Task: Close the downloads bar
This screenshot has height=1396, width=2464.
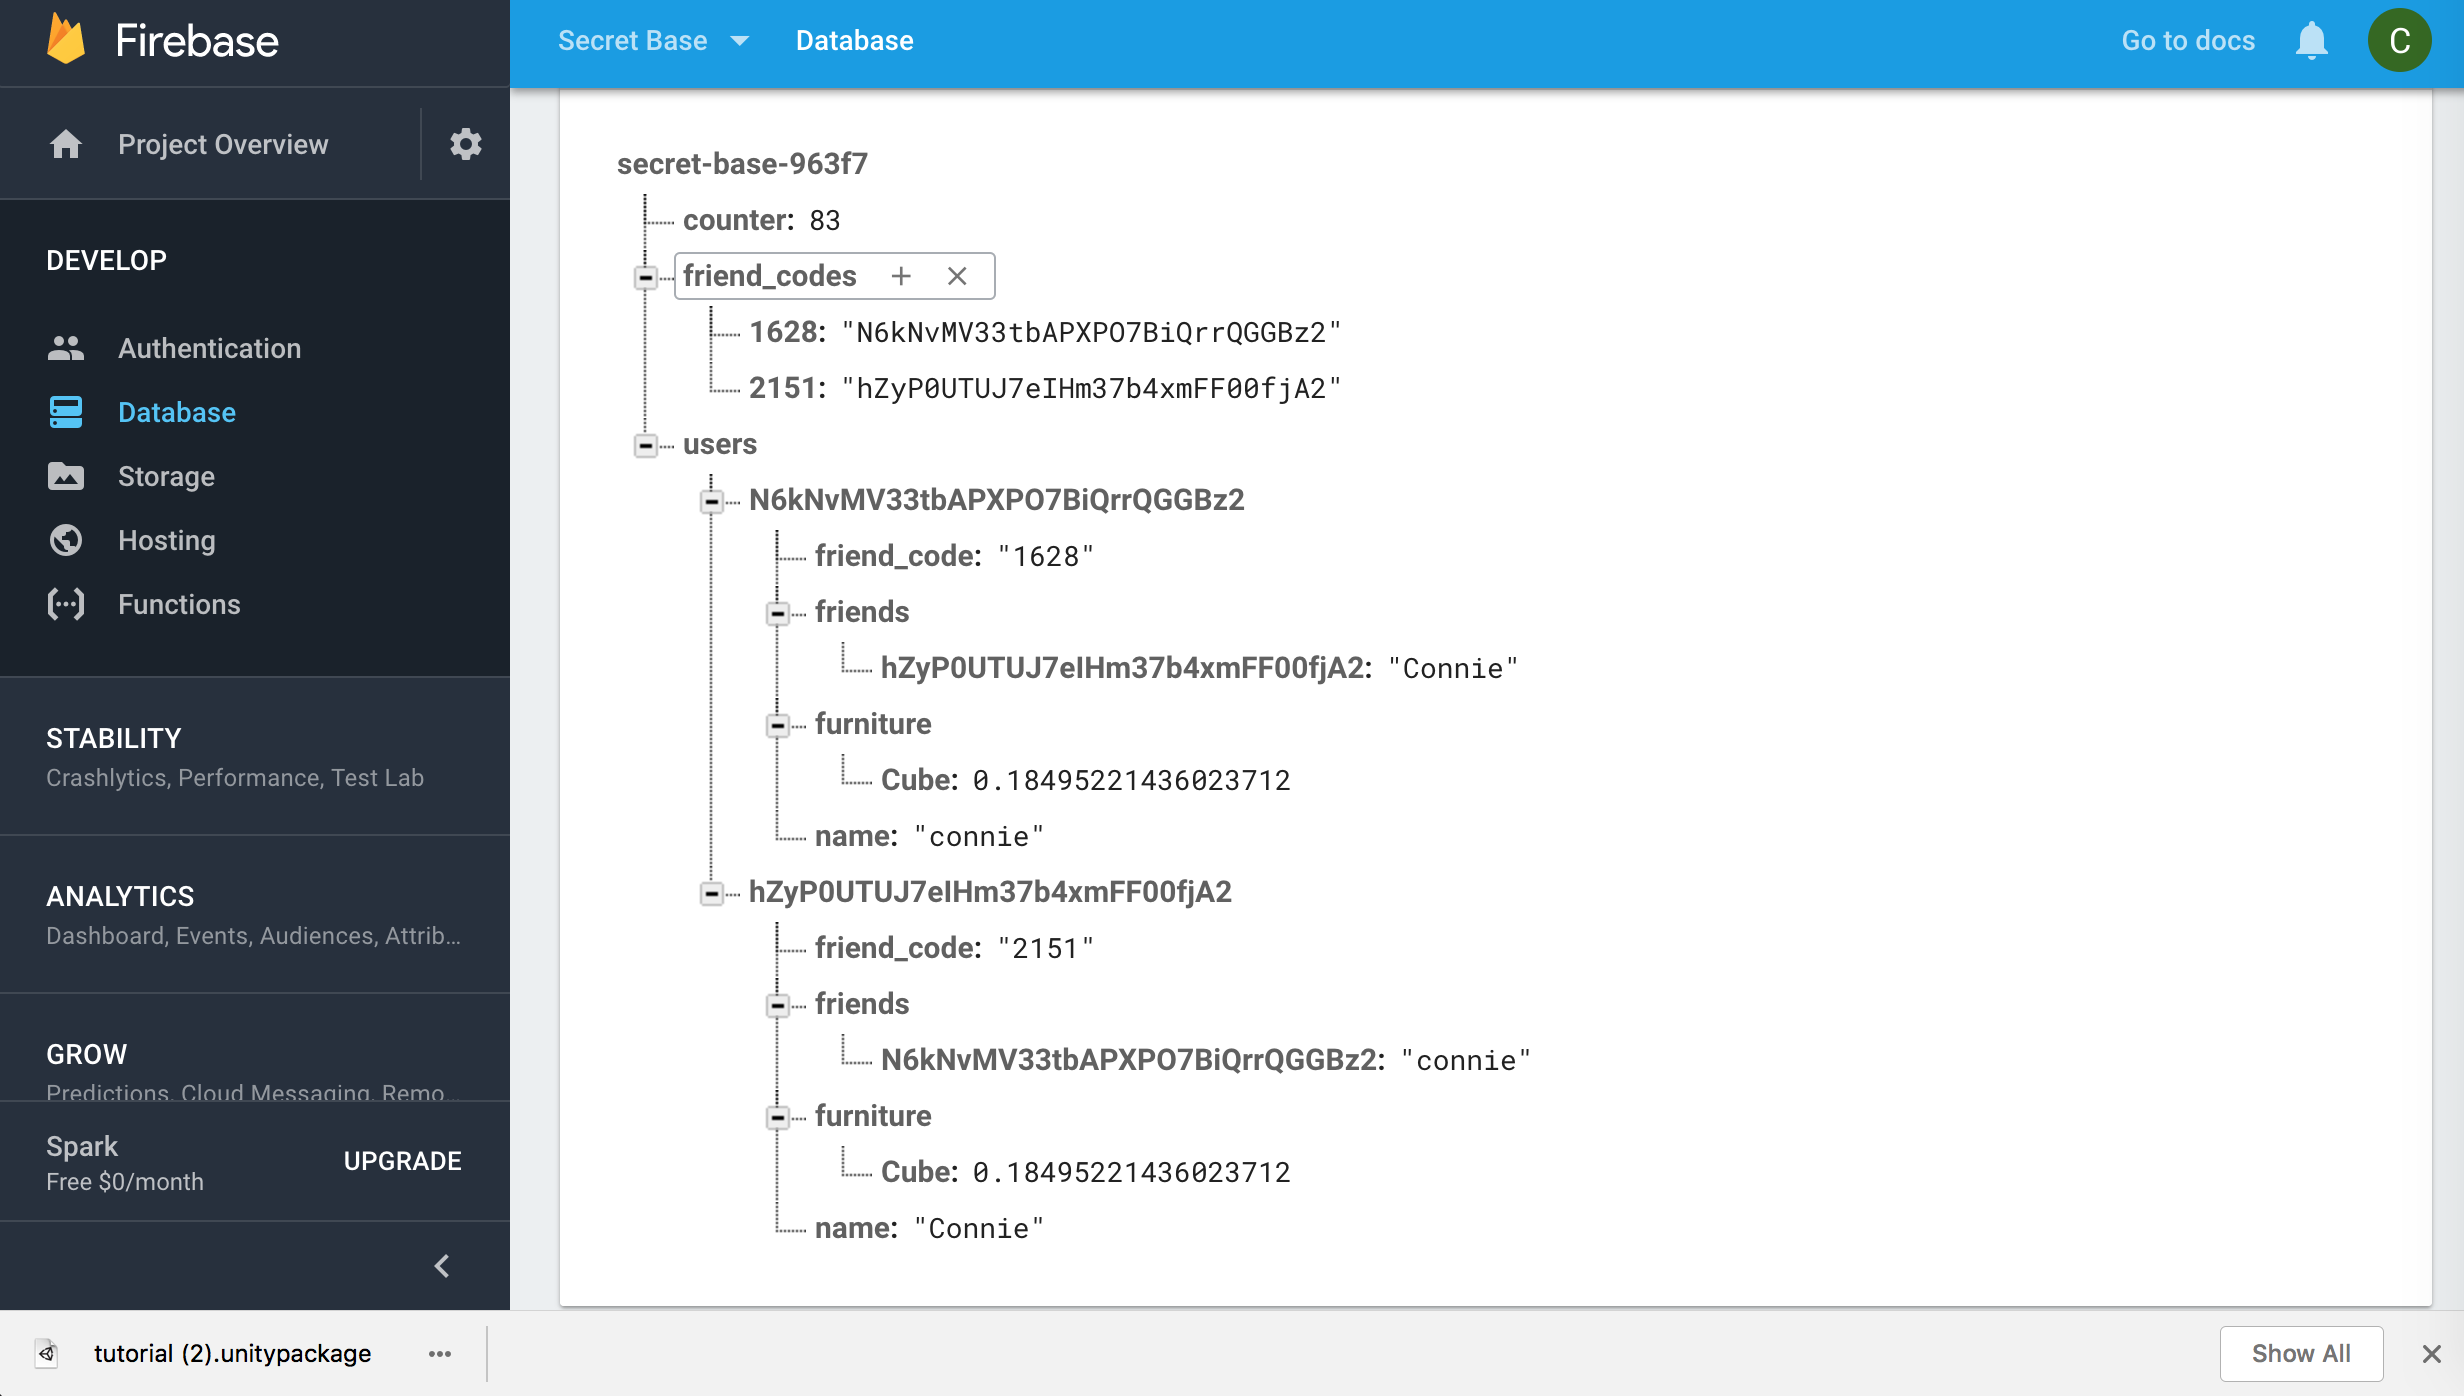Action: (2432, 1353)
